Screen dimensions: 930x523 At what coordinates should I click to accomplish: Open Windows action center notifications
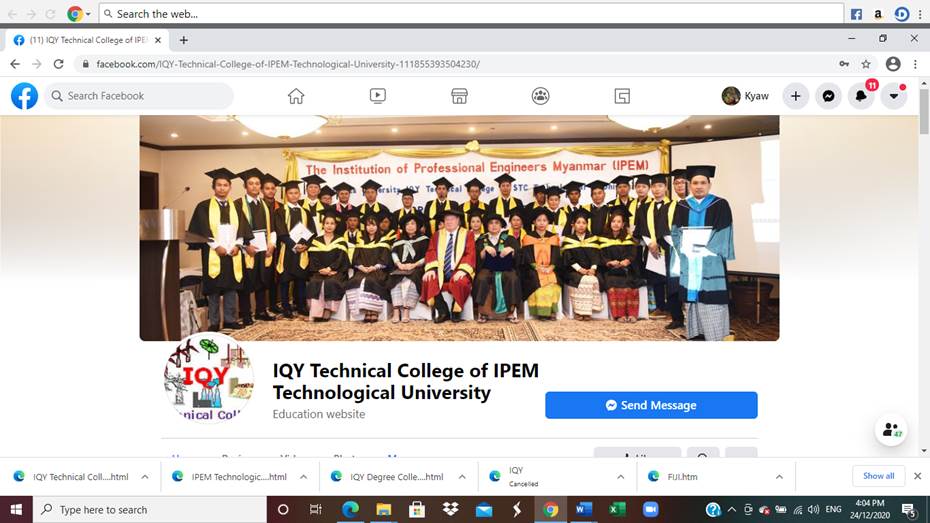909,509
